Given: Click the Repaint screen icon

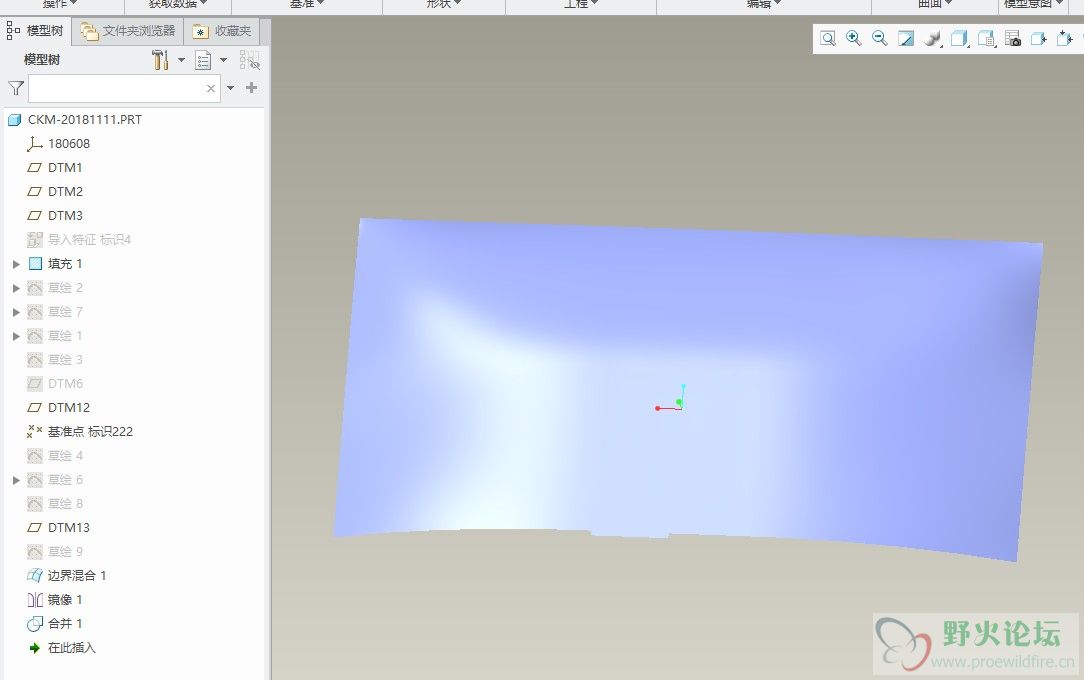Looking at the screenshot, I should (906, 38).
